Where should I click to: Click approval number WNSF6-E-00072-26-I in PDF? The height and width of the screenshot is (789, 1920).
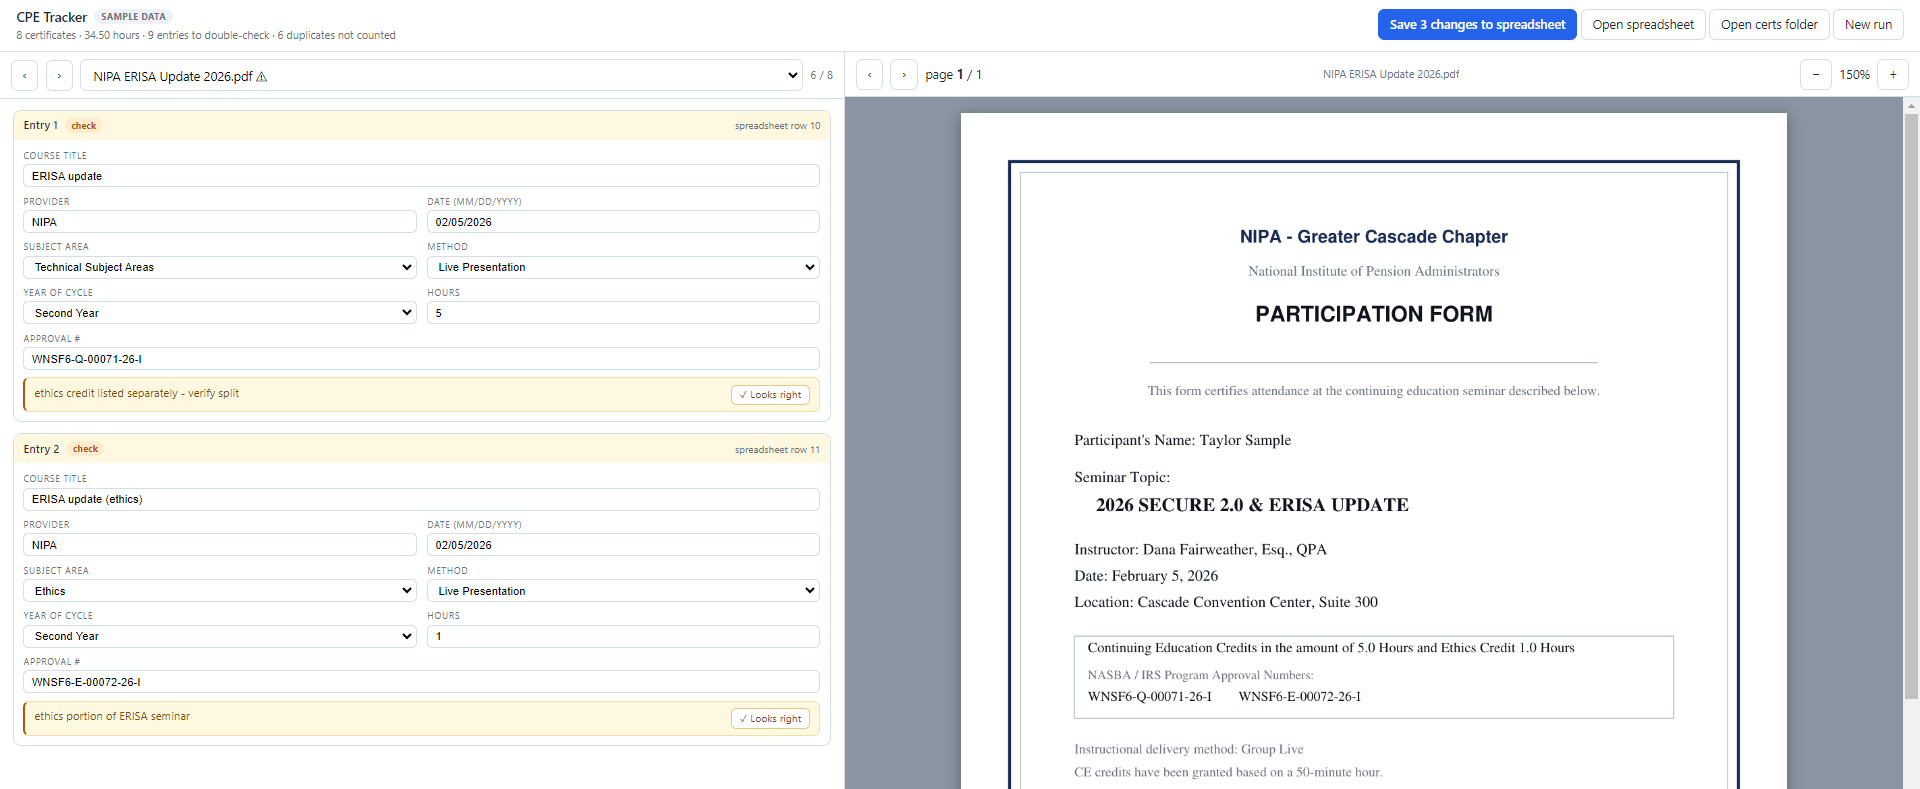click(1299, 697)
